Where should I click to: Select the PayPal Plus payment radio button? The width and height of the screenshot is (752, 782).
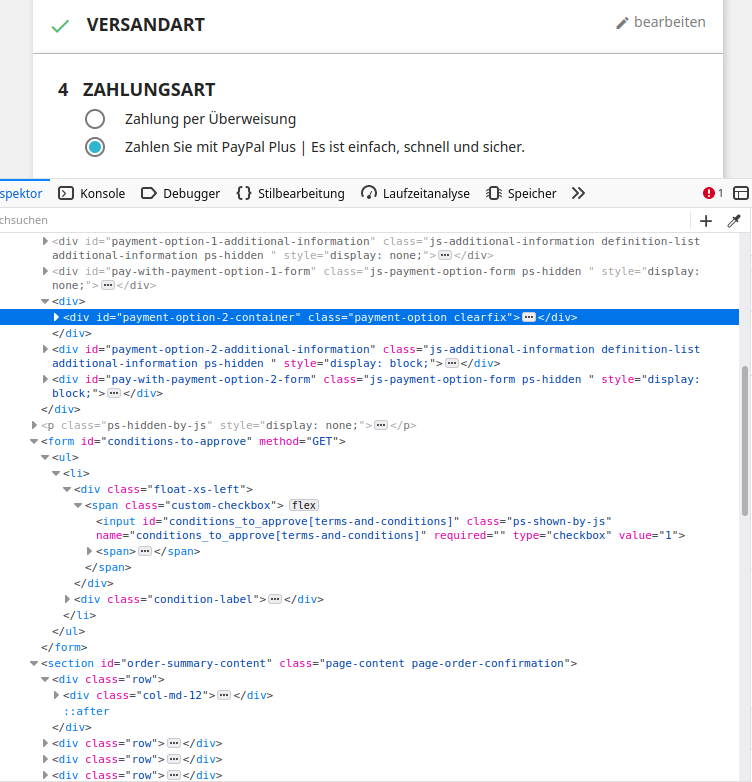95,147
